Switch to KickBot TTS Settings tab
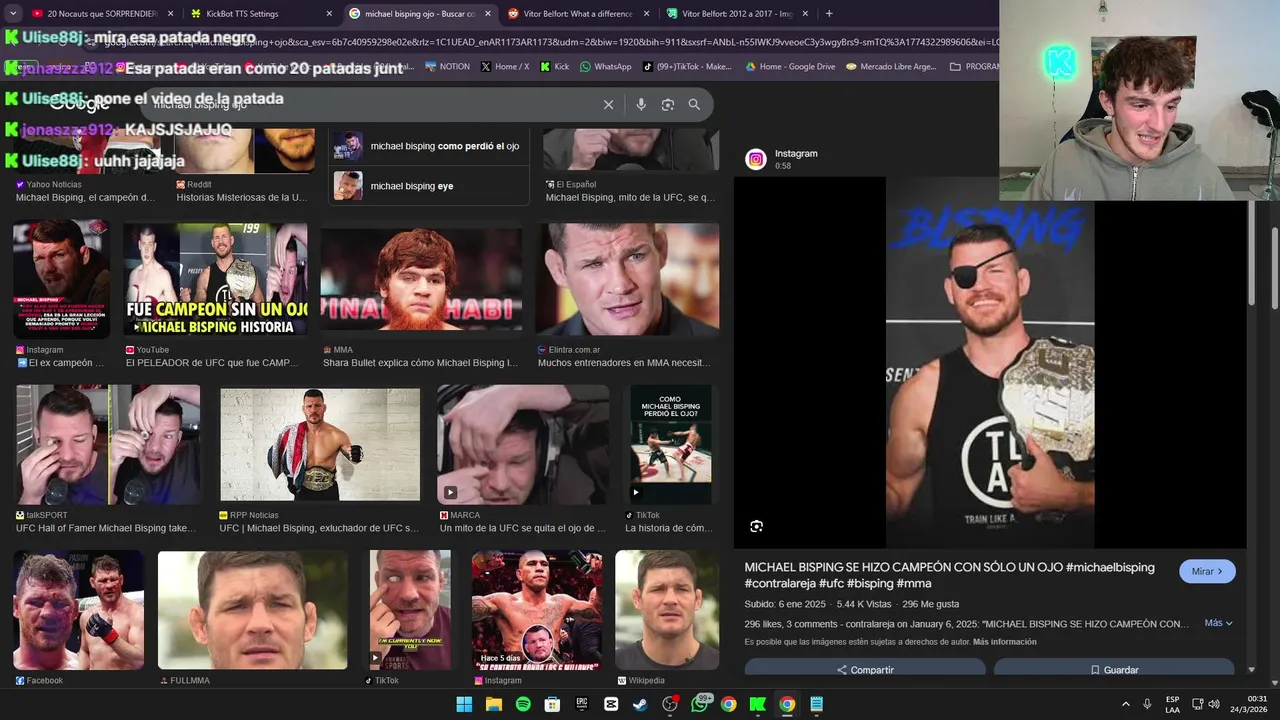1280x720 pixels. click(x=260, y=14)
